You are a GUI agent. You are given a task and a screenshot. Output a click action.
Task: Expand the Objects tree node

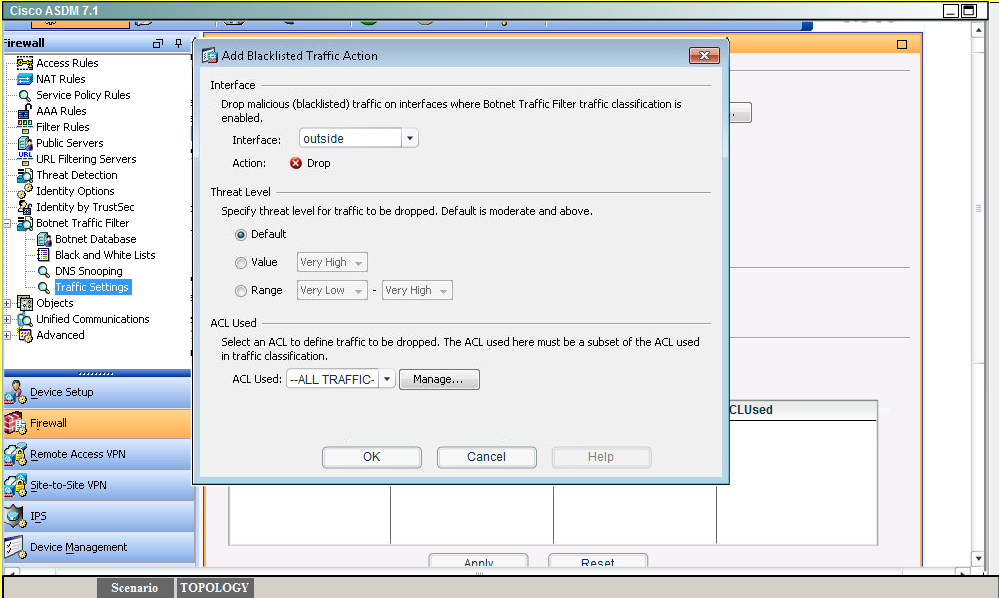[x=8, y=303]
